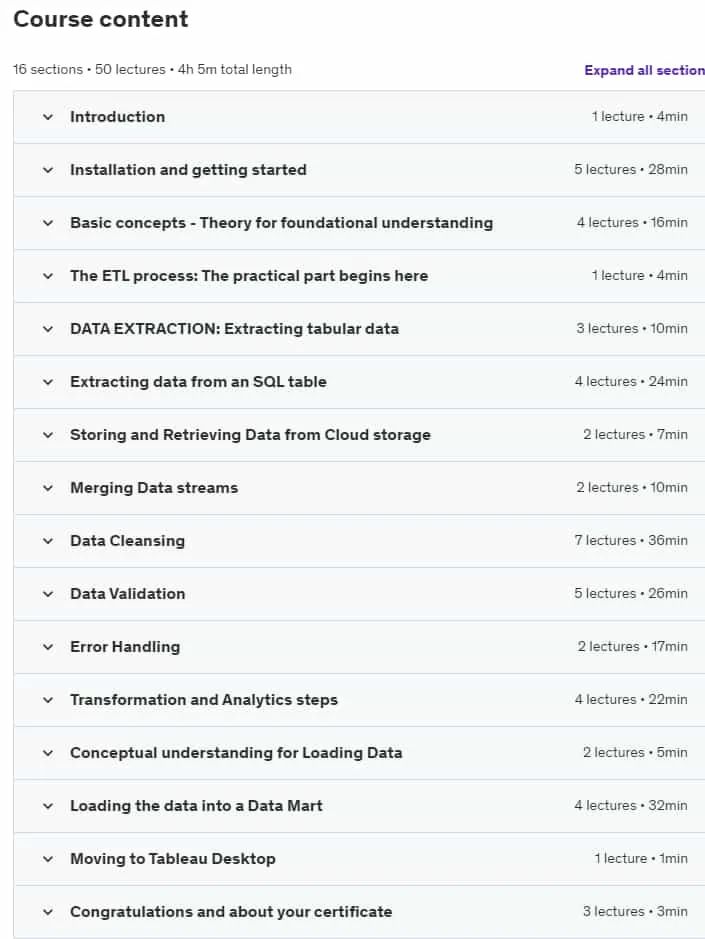Expand the Introduction section chevron
The image size is (705, 939).
[48, 117]
